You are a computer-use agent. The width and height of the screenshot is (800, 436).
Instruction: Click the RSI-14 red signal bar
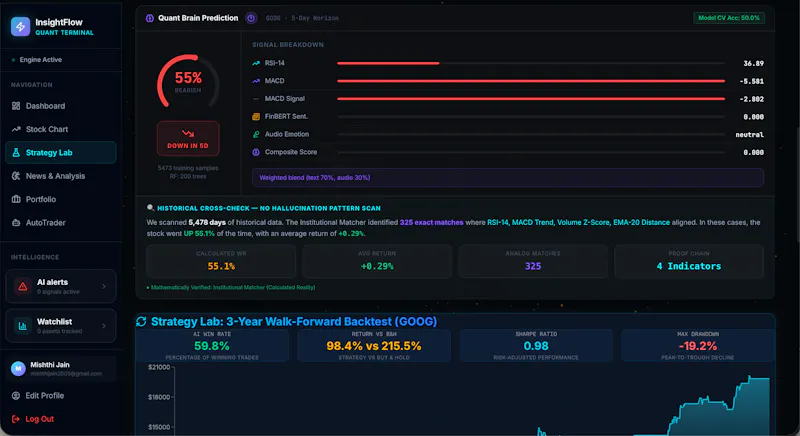[388, 63]
